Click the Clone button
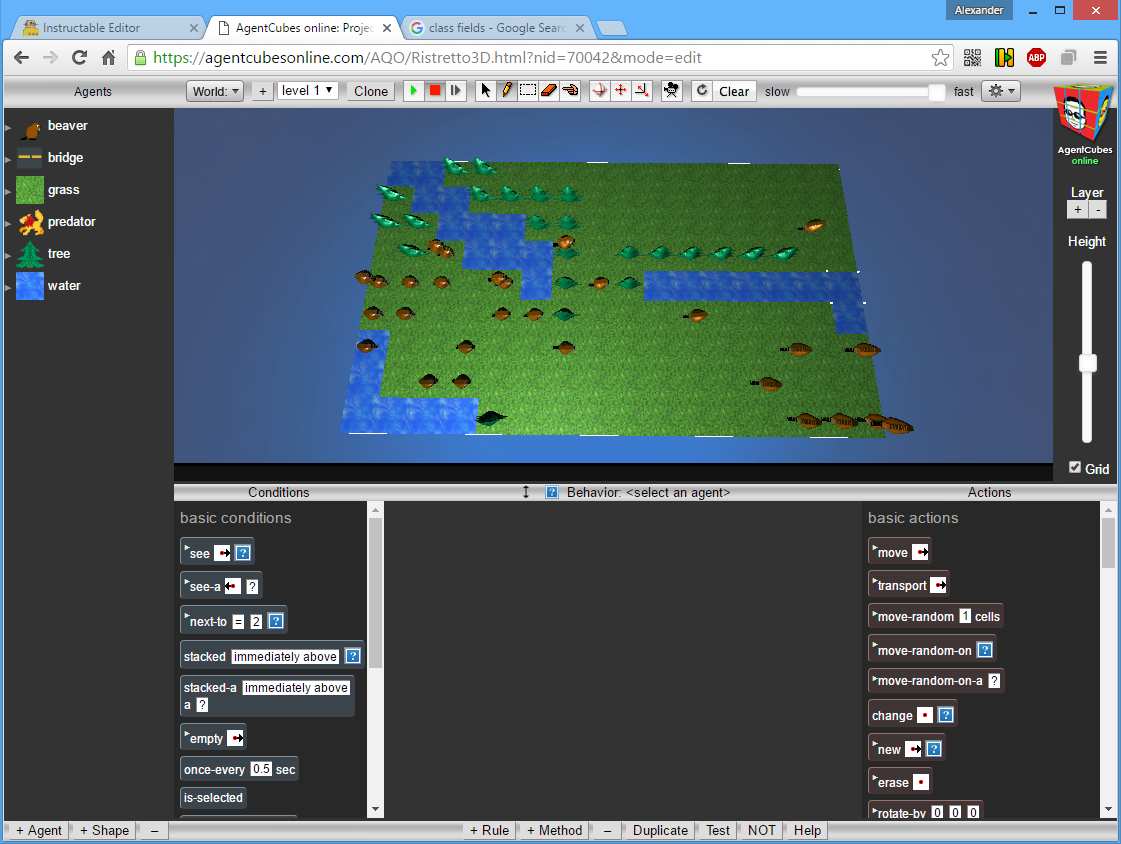This screenshot has width=1121, height=844. tap(370, 91)
